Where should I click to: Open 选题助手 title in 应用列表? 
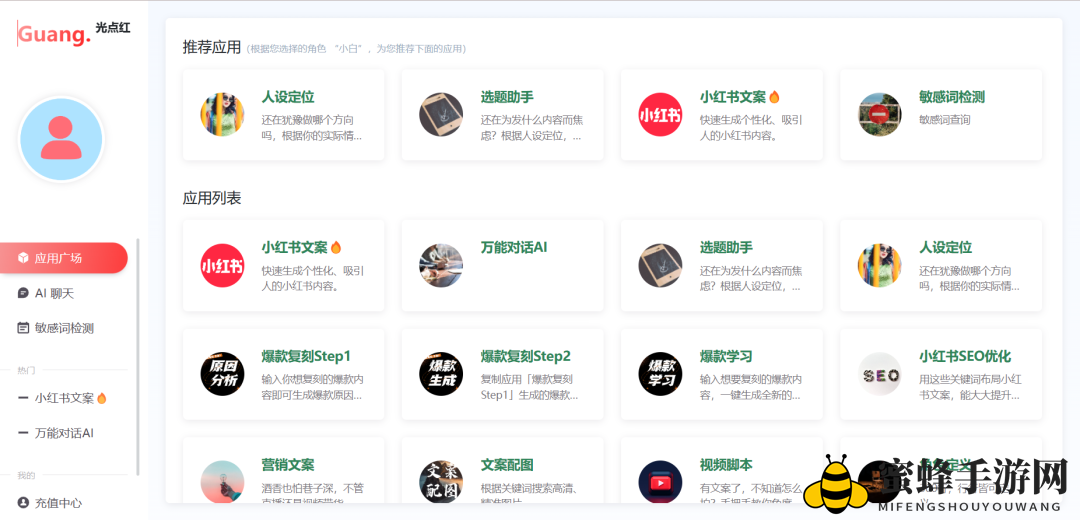[x=726, y=247]
